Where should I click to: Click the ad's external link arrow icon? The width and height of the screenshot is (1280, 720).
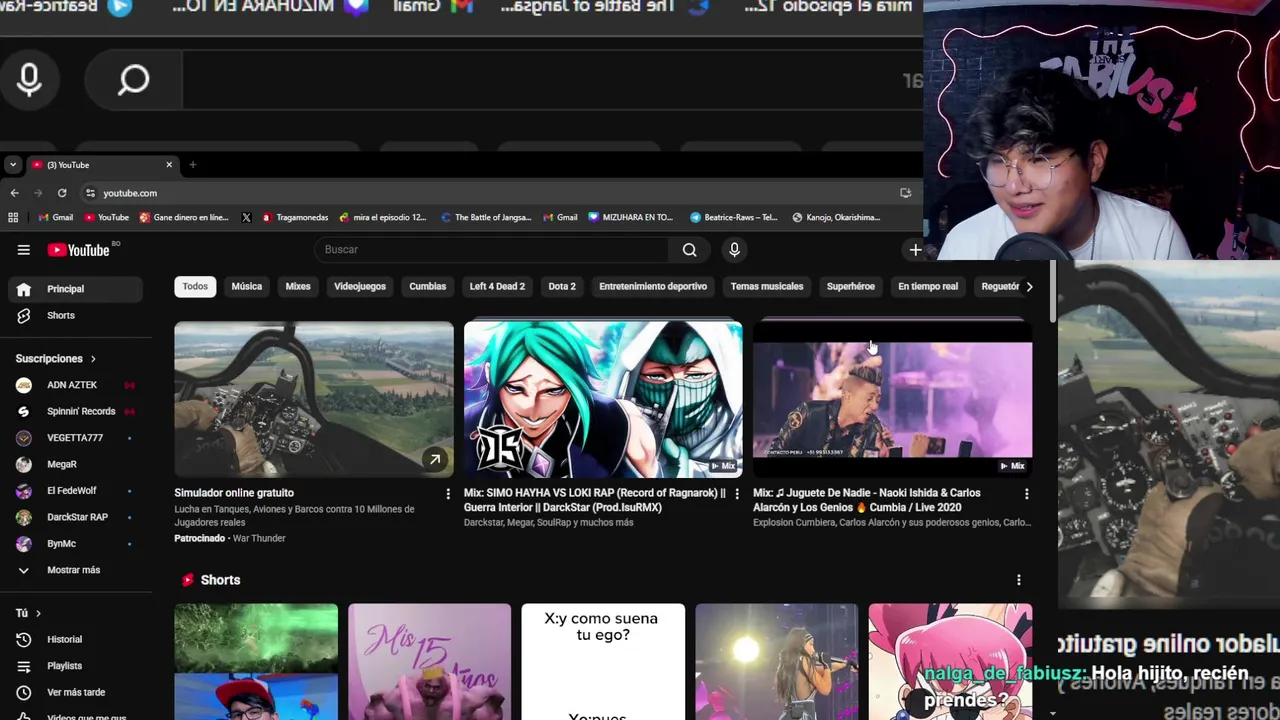[x=434, y=460]
